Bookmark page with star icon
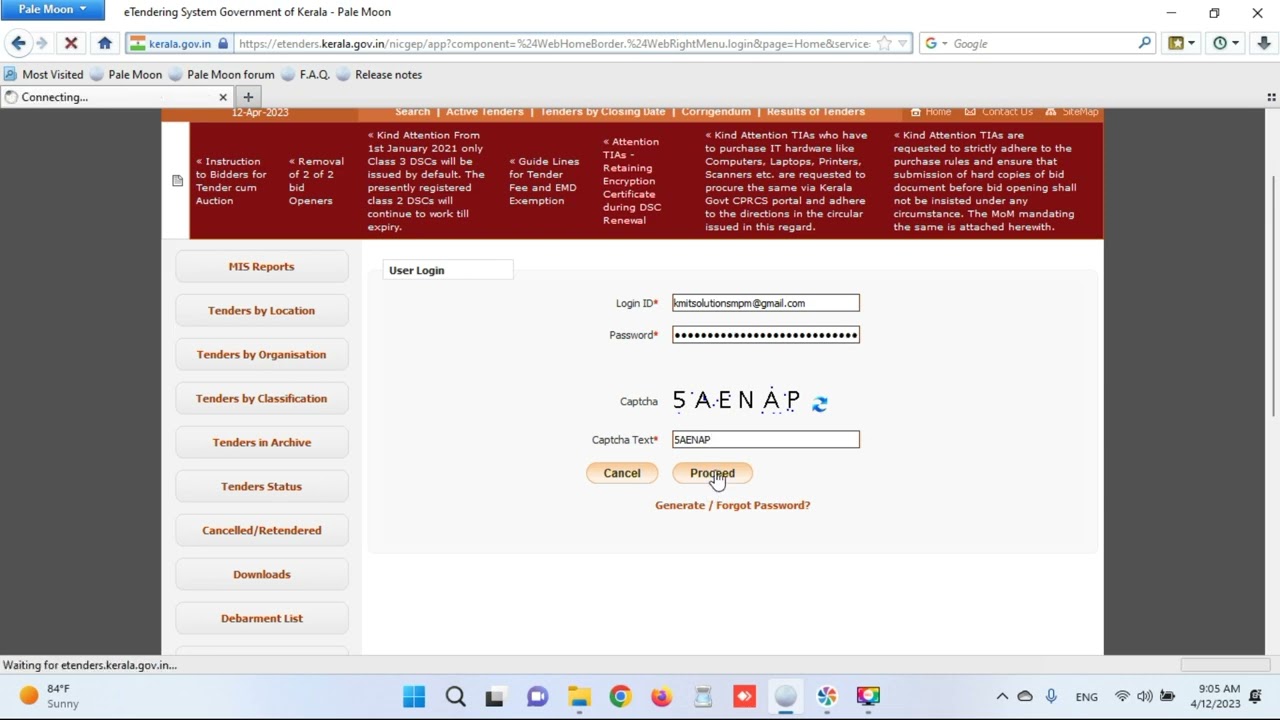Viewport: 1280px width, 720px height. (x=884, y=44)
